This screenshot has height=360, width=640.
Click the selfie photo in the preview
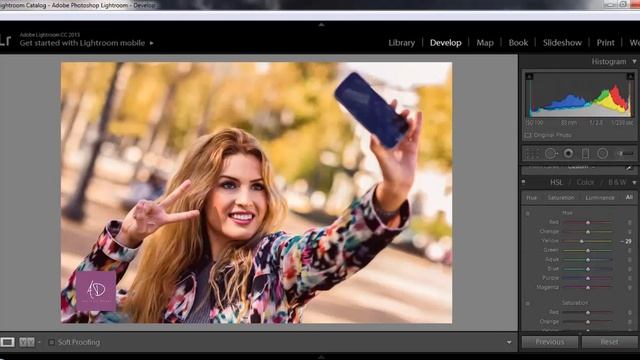pos(256,193)
